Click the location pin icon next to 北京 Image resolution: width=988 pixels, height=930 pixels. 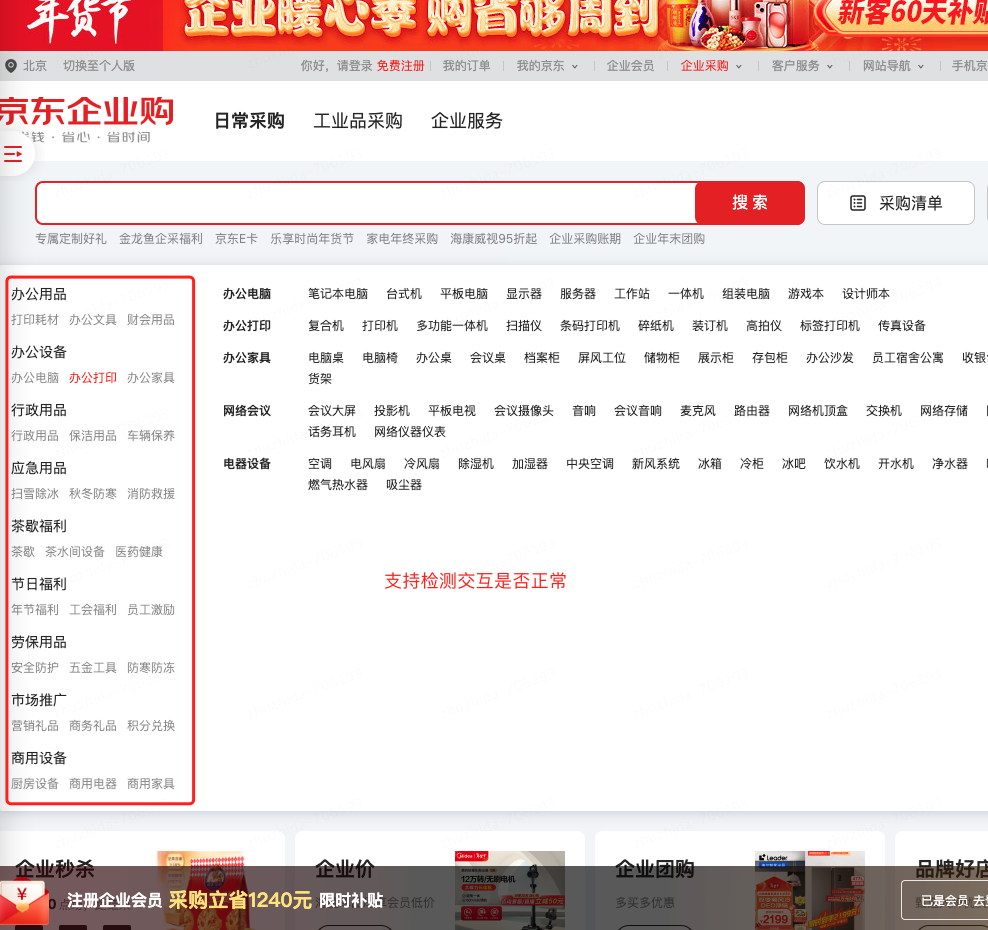[11, 66]
